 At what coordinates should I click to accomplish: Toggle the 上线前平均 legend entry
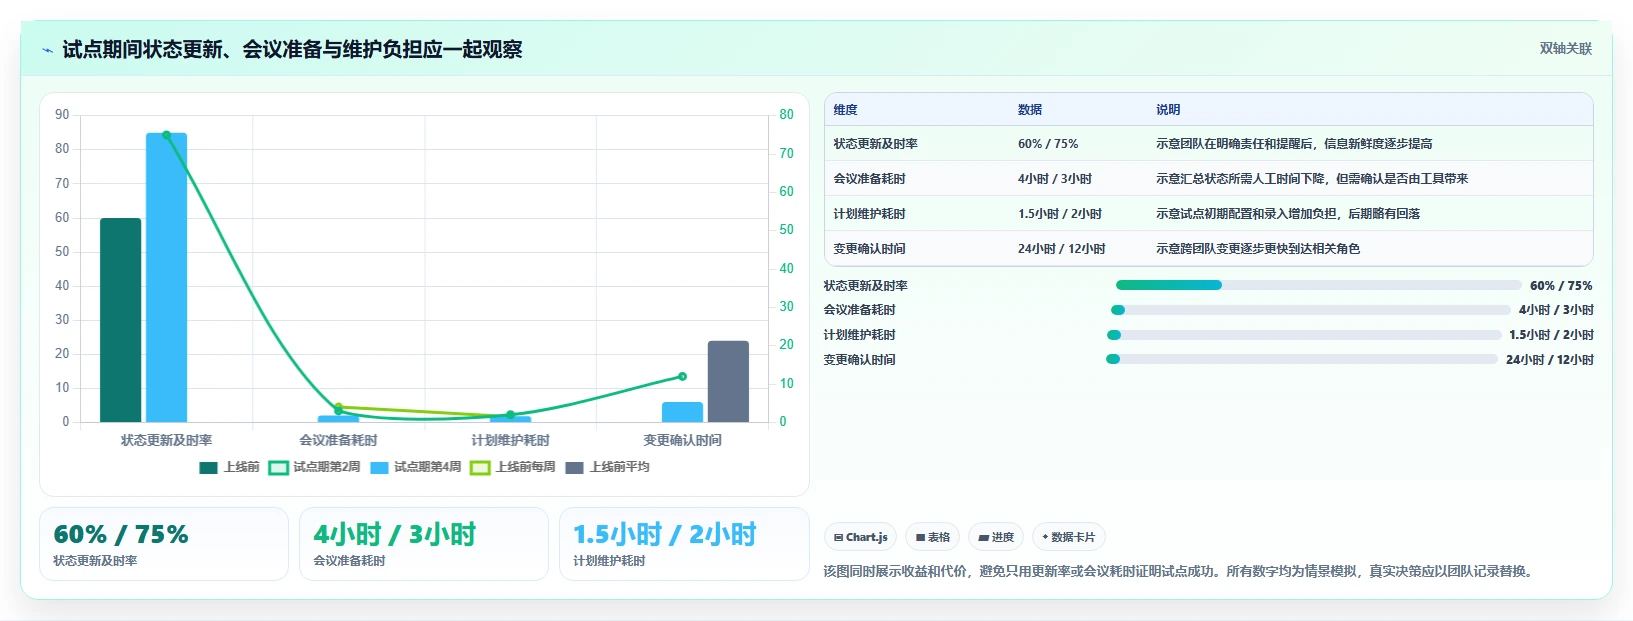coord(607,467)
